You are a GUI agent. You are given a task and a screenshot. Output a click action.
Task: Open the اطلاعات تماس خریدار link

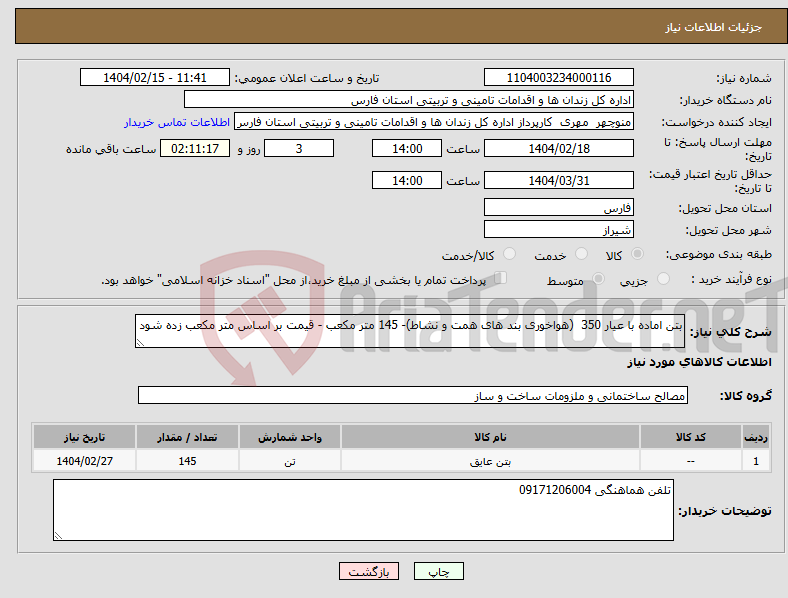coord(177,122)
